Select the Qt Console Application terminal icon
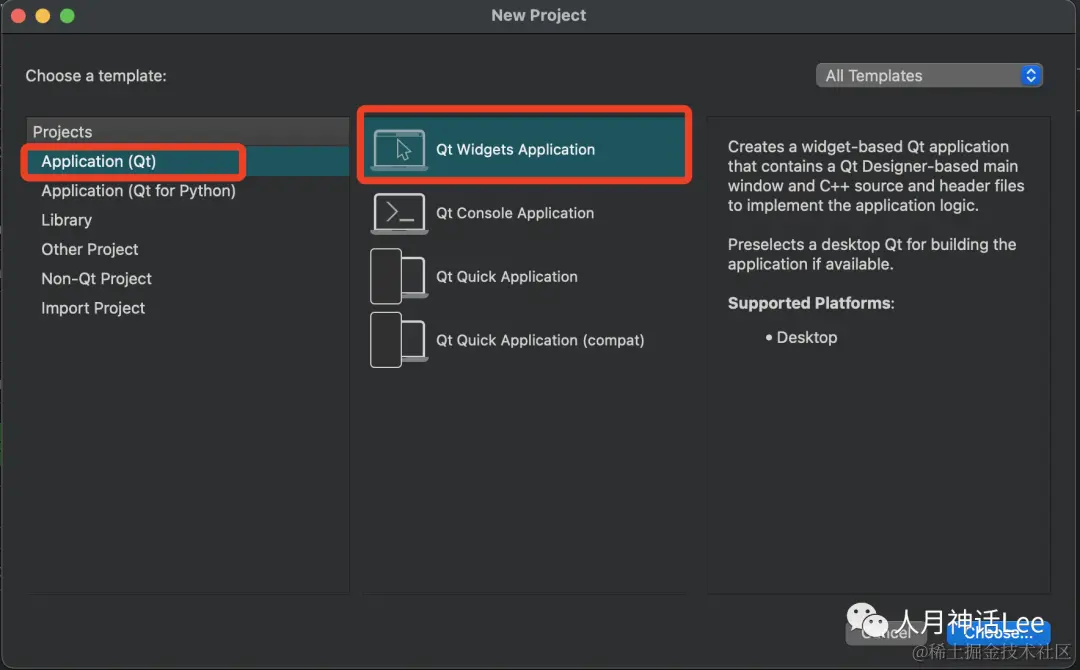The height and width of the screenshot is (670, 1080). [399, 213]
